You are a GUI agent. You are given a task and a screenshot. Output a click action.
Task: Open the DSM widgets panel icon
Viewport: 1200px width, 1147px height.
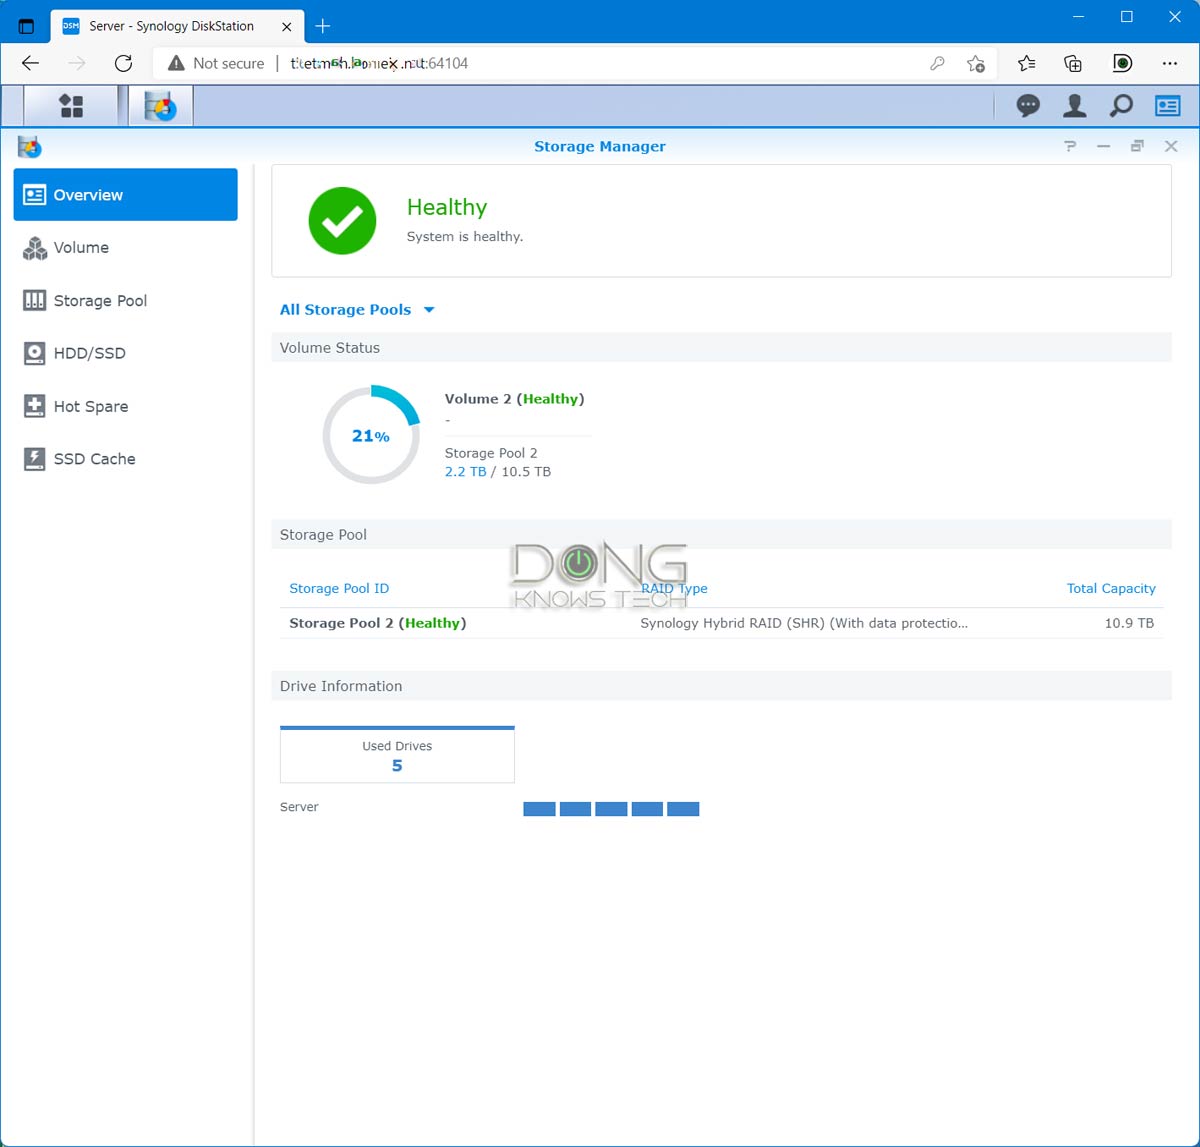coord(1167,105)
